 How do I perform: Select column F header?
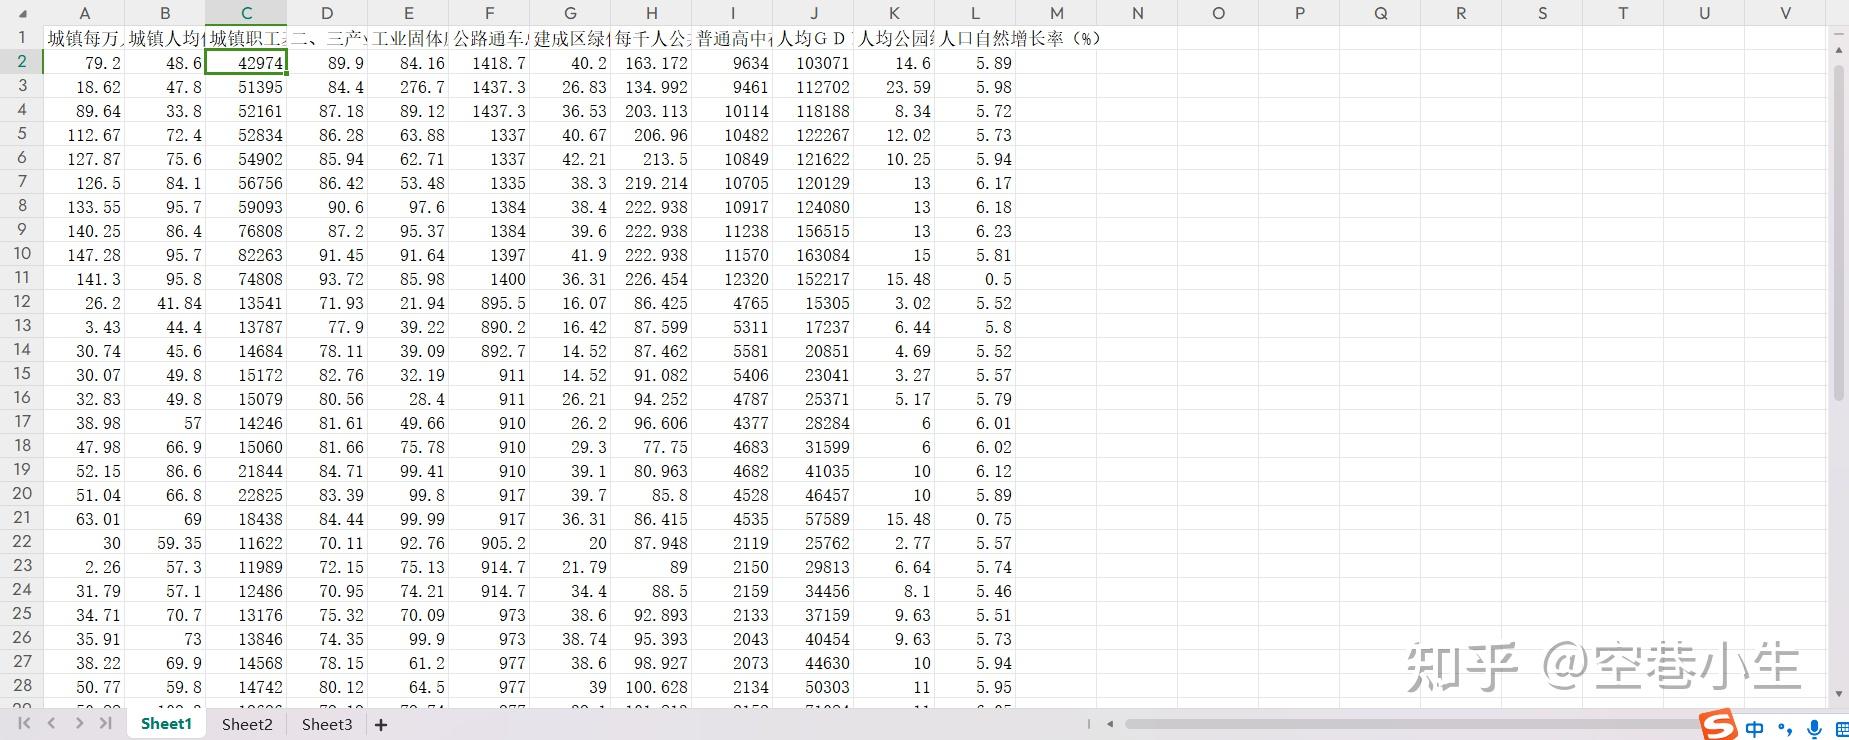pos(489,13)
